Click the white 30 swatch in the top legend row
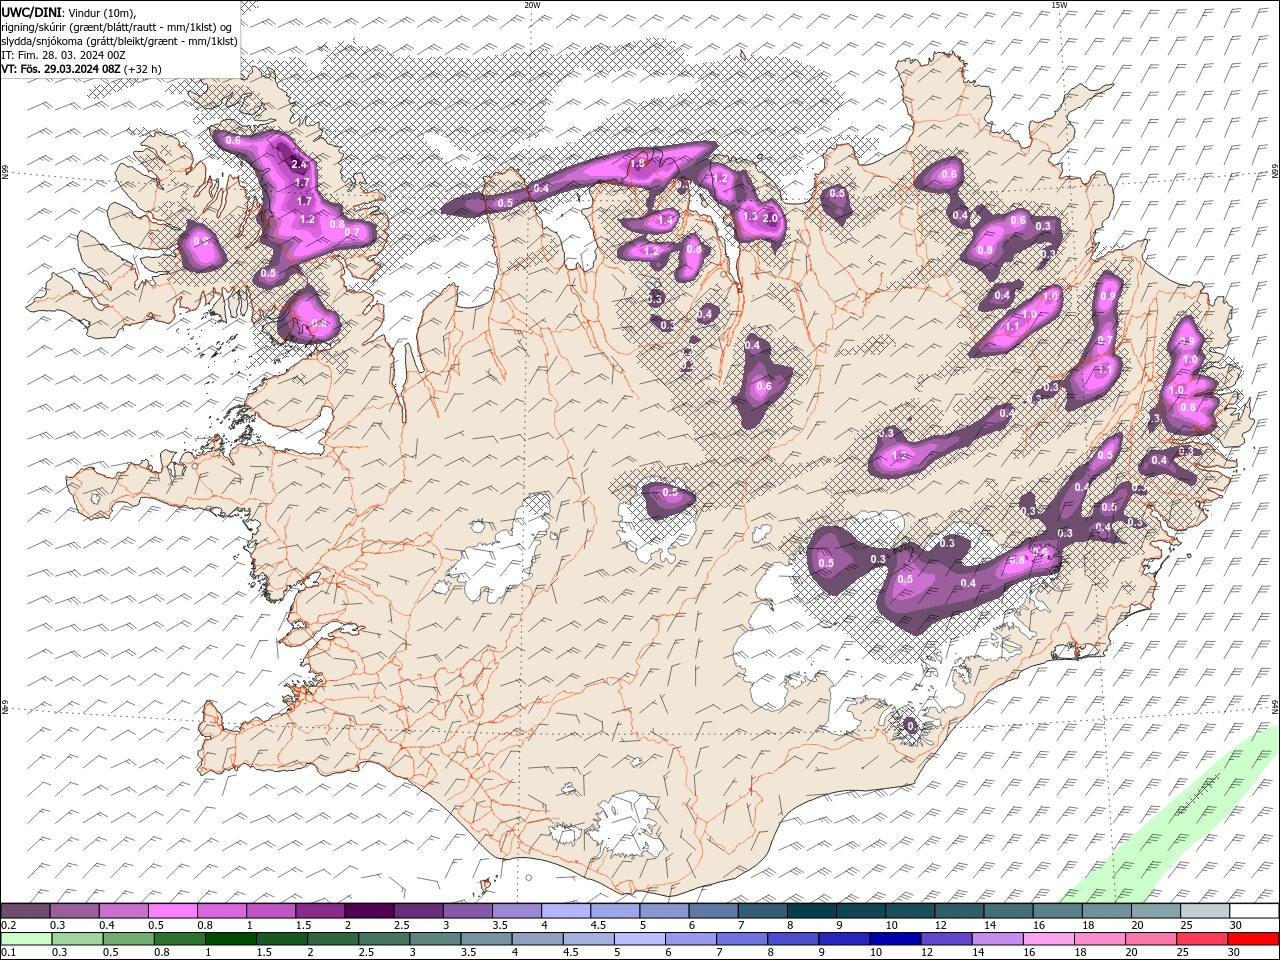This screenshot has height=960, width=1280. point(1253,911)
